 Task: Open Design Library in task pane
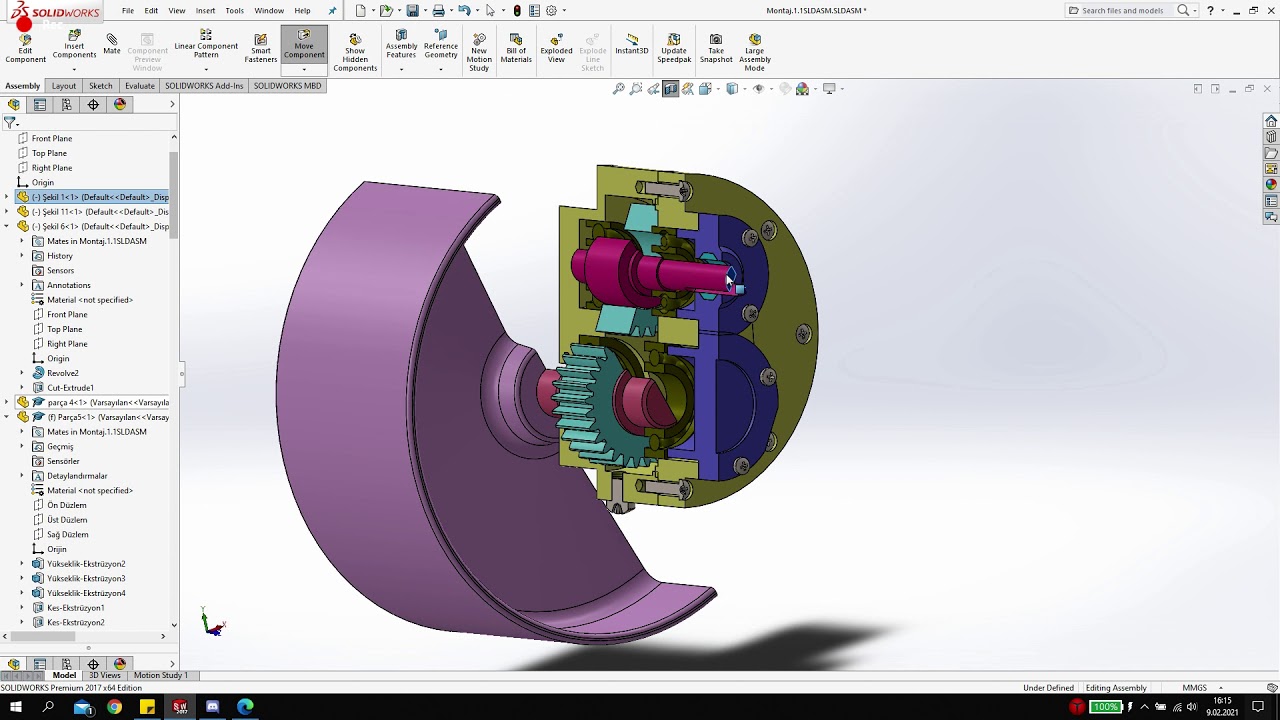click(1271, 137)
